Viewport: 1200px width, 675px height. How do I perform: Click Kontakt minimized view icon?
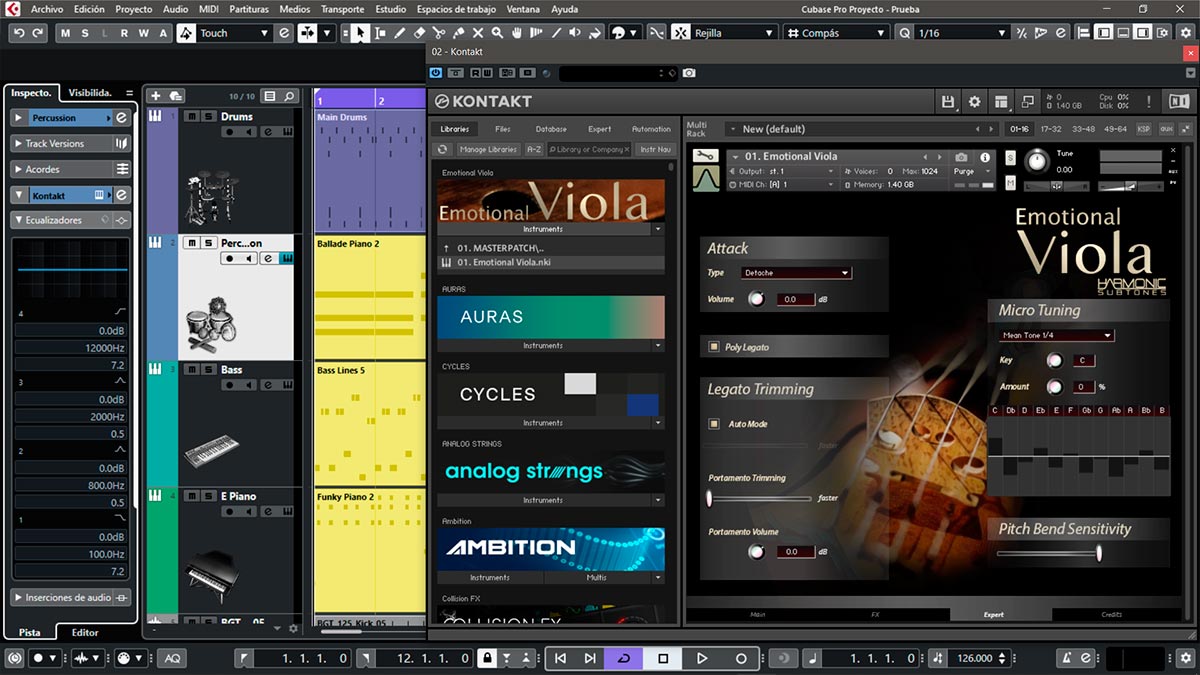pos(1027,101)
